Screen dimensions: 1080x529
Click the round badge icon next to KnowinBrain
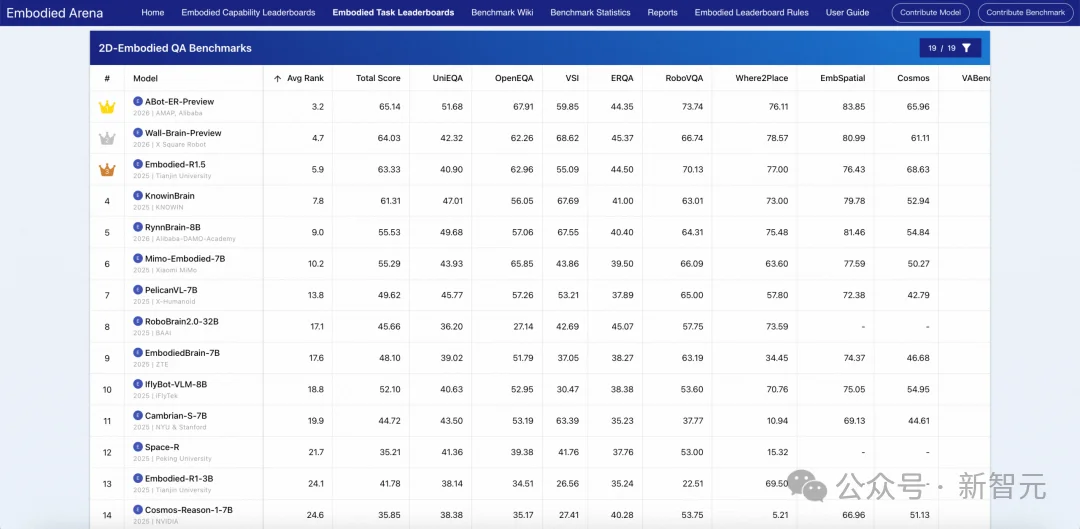coord(138,196)
